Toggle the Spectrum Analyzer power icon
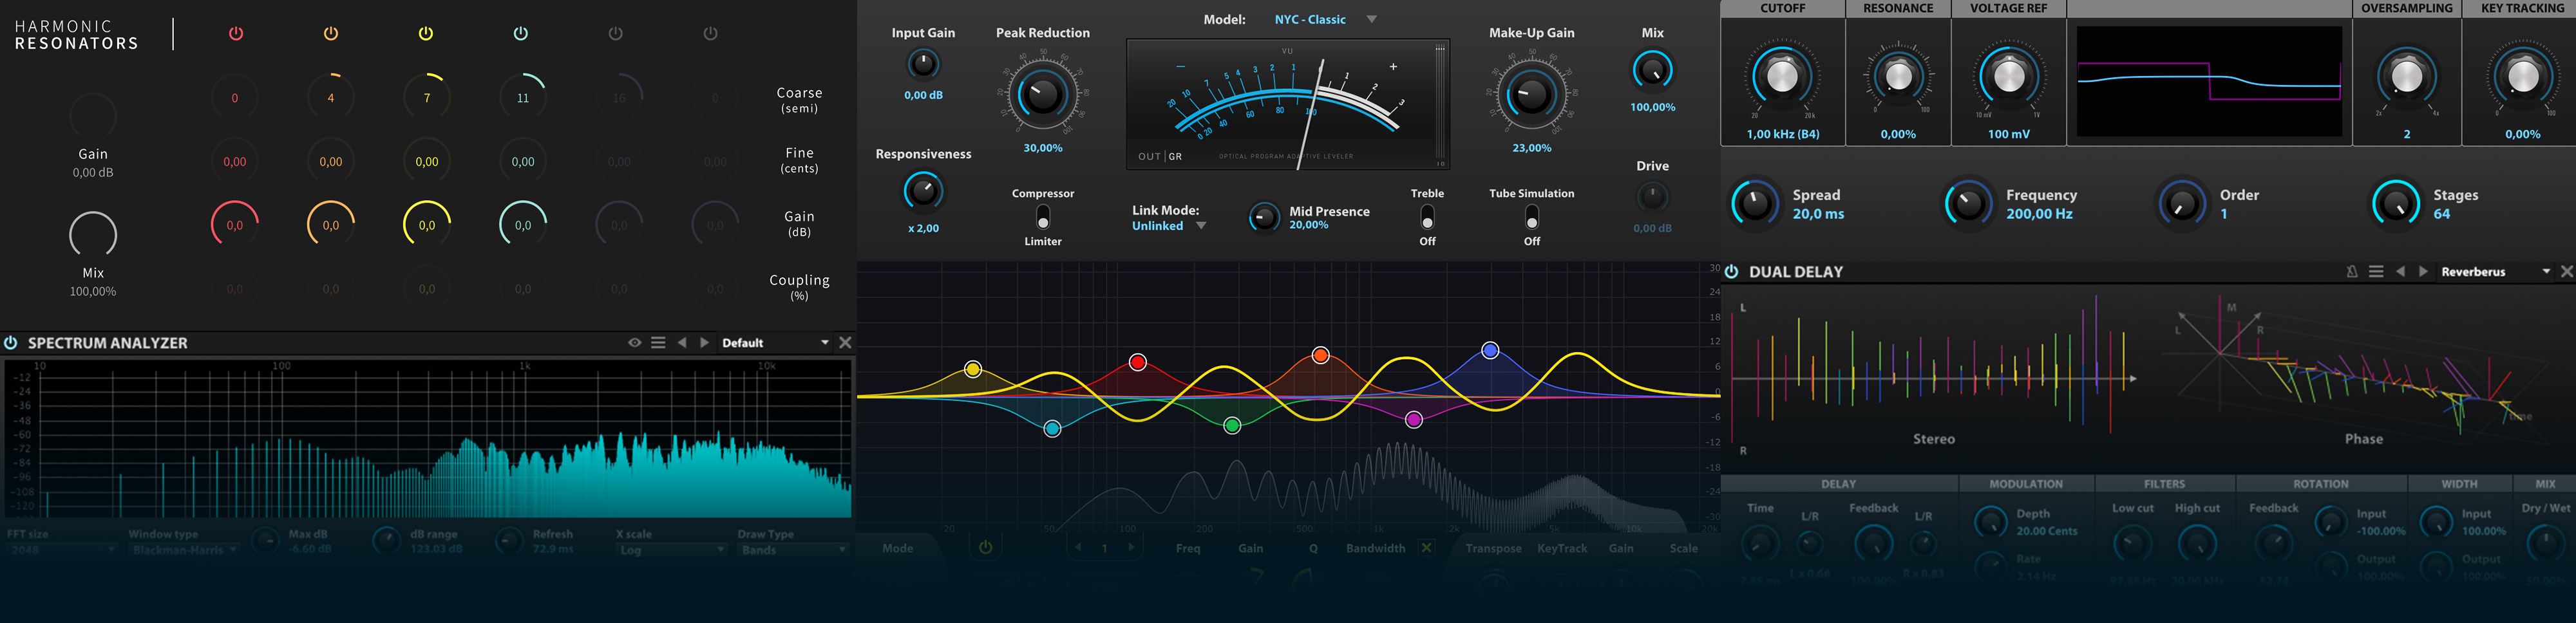The image size is (2576, 623). (x=11, y=343)
